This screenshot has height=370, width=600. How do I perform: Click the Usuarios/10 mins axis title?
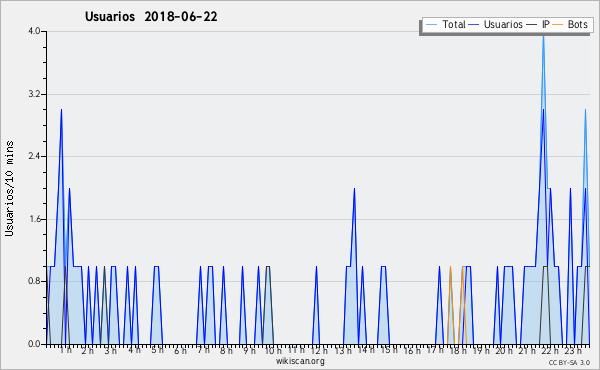9,188
